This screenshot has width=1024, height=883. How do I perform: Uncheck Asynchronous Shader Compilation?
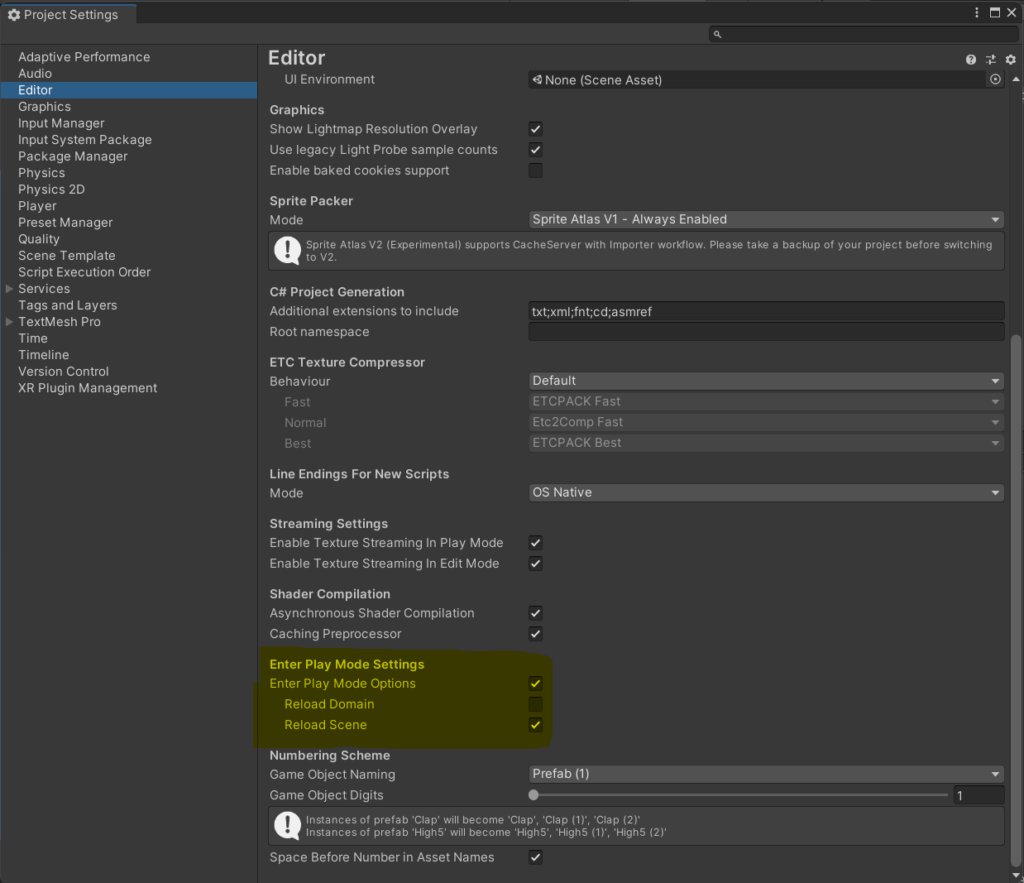(535, 613)
